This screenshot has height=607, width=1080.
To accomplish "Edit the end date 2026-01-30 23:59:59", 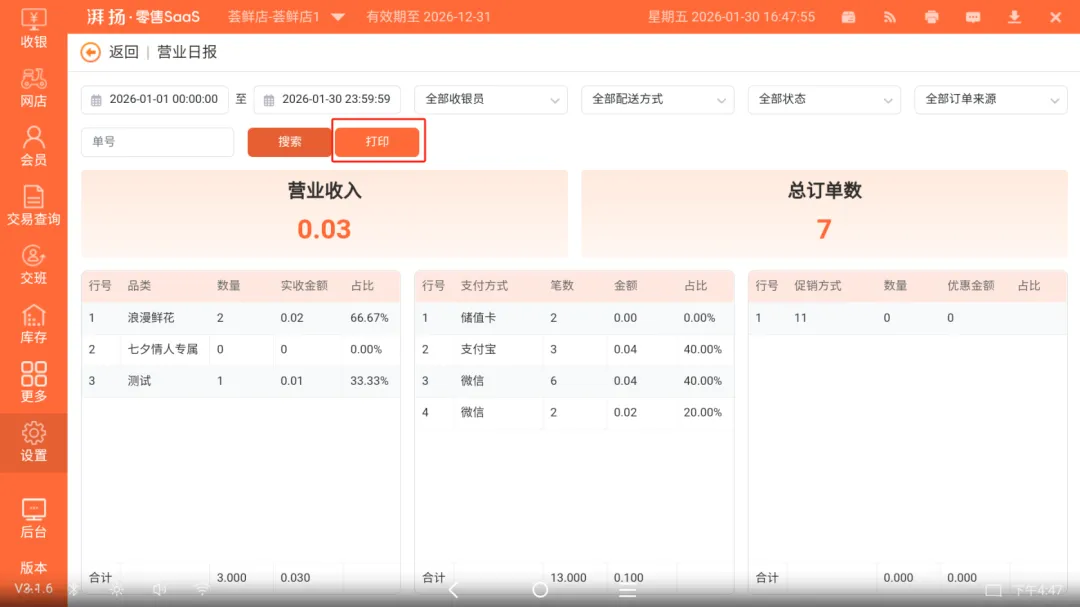I will pyautogui.click(x=328, y=99).
